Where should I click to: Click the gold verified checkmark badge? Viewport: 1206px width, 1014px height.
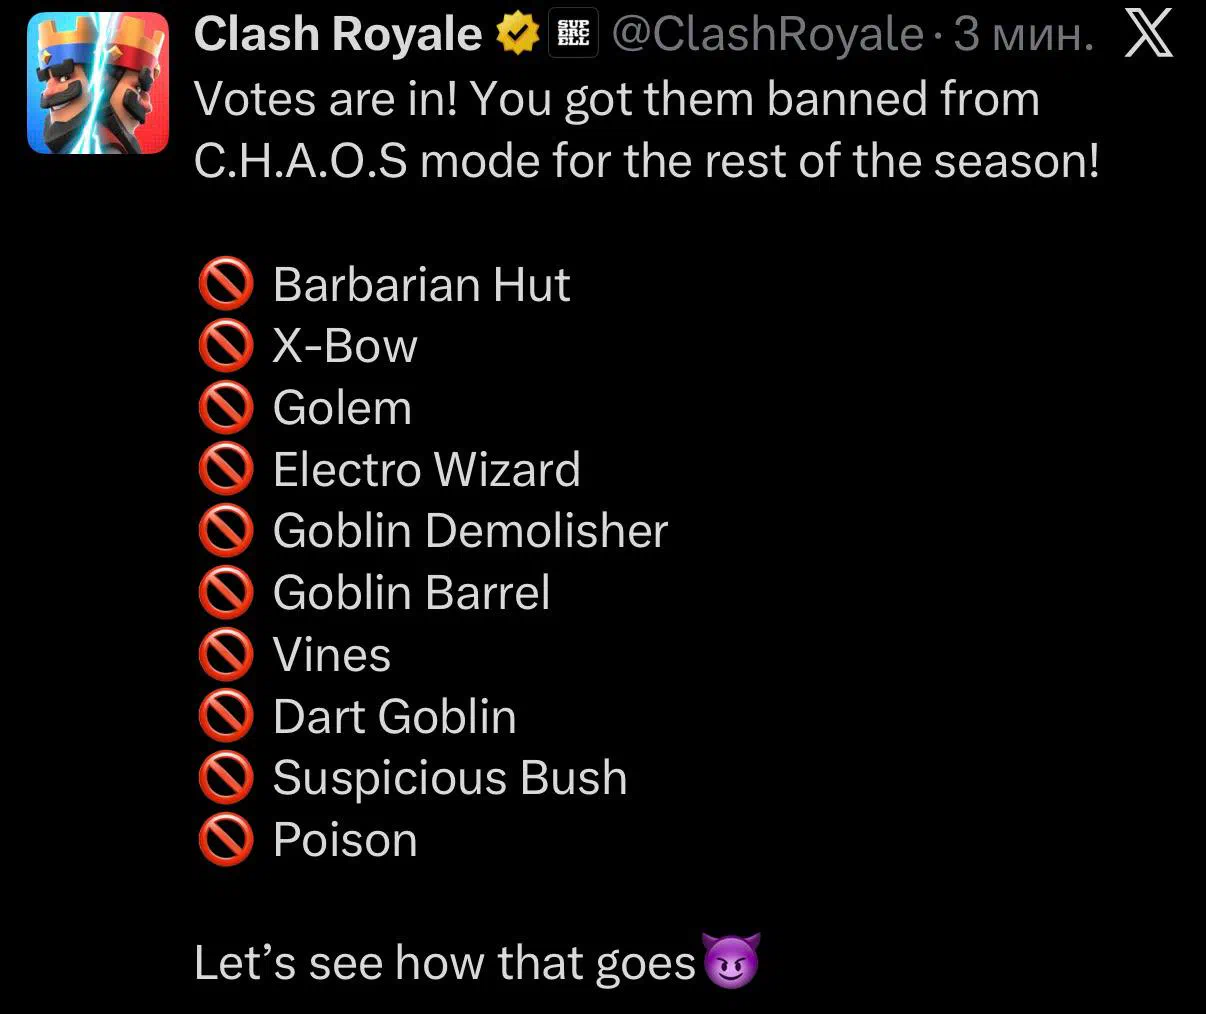click(516, 36)
